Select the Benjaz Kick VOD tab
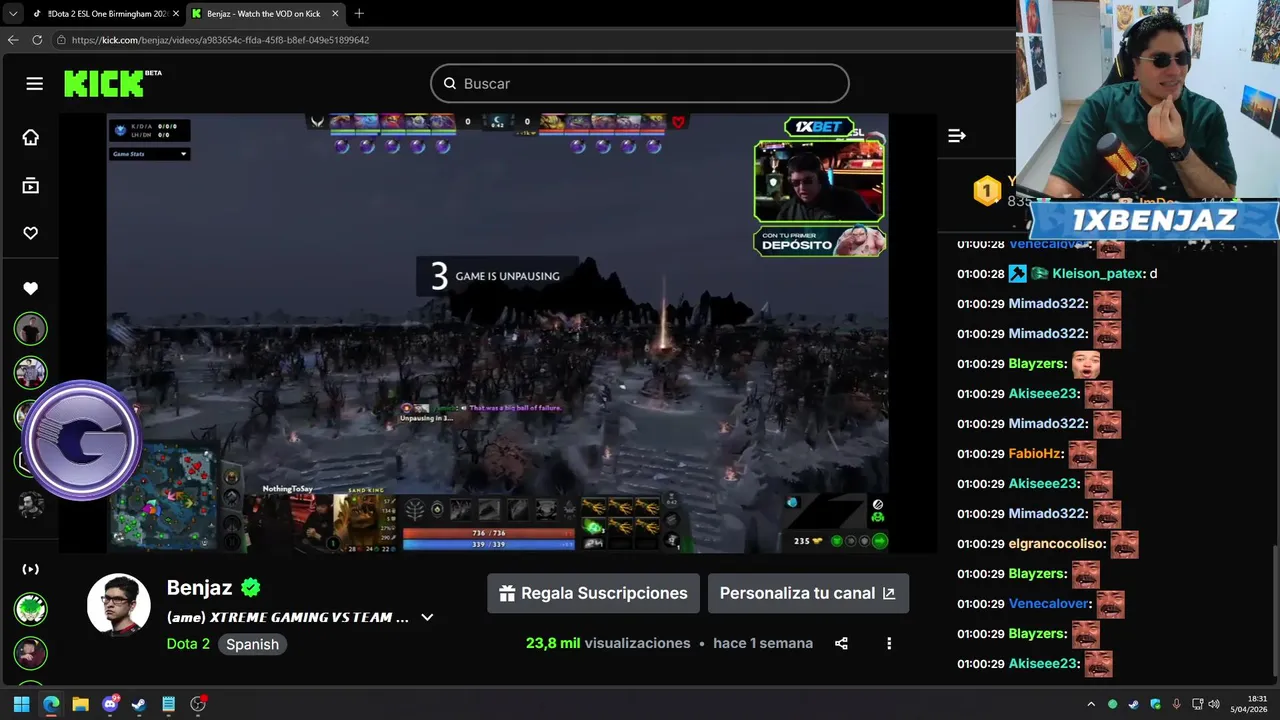Screen dimensions: 1280x720 pyautogui.click(x=264, y=14)
